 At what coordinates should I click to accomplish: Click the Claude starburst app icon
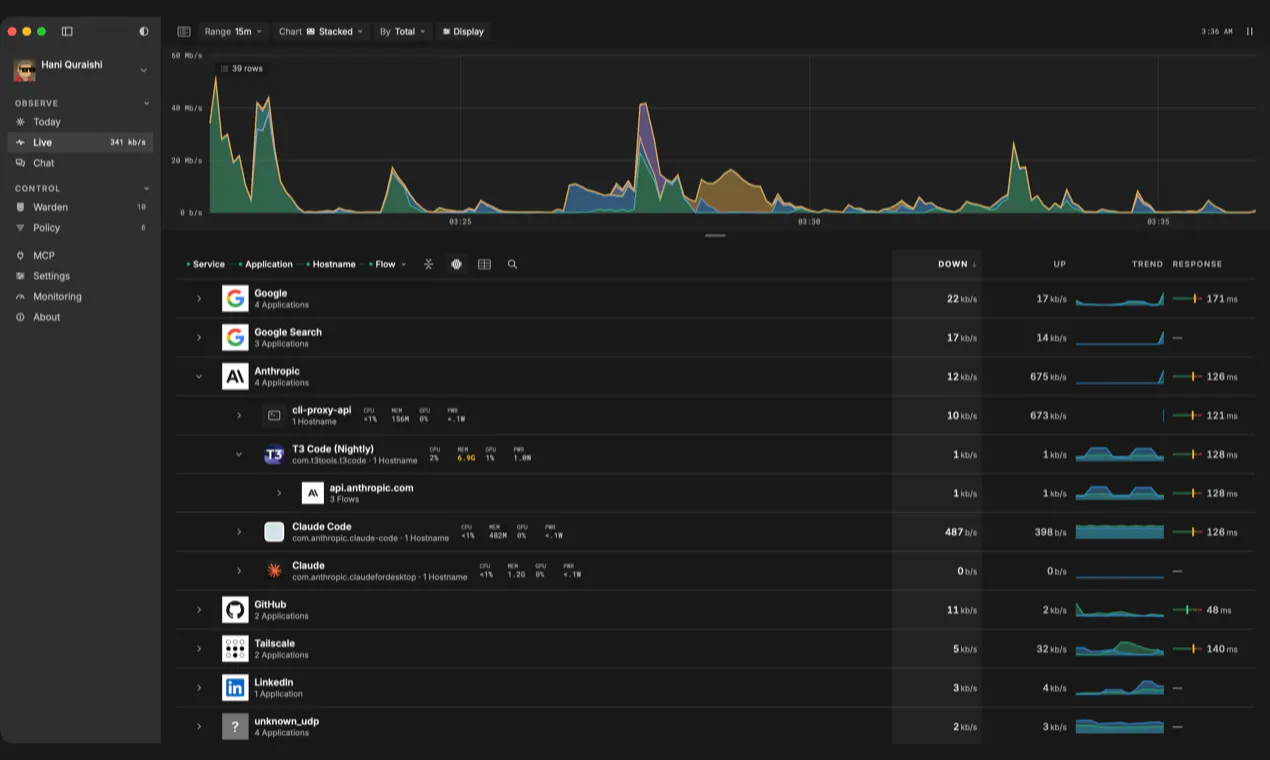[274, 571]
